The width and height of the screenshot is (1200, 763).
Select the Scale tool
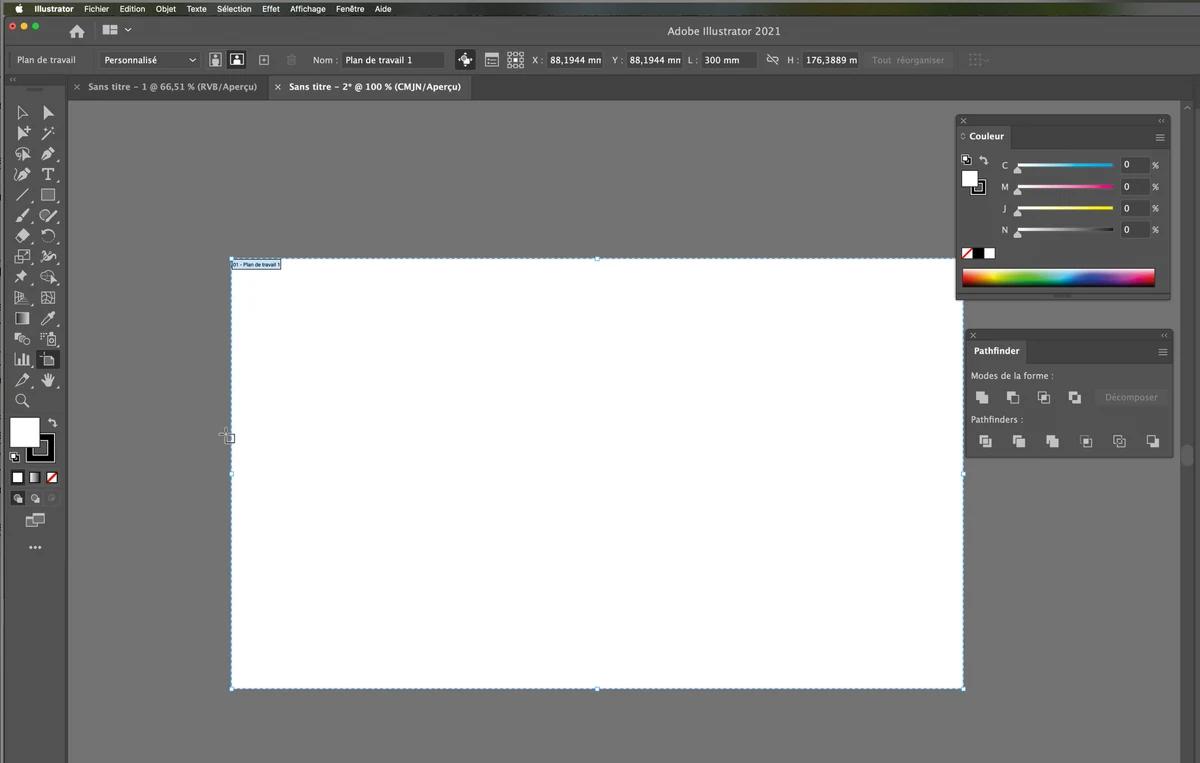tap(22, 257)
